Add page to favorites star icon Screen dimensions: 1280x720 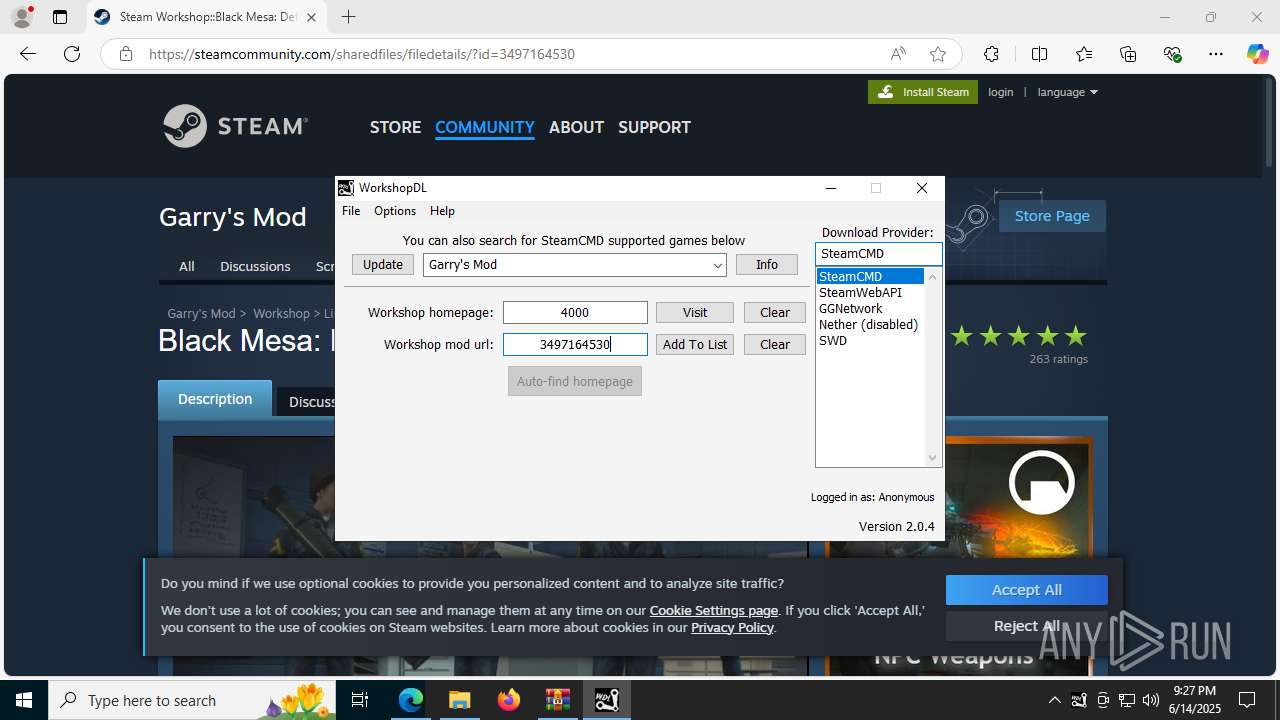938,54
